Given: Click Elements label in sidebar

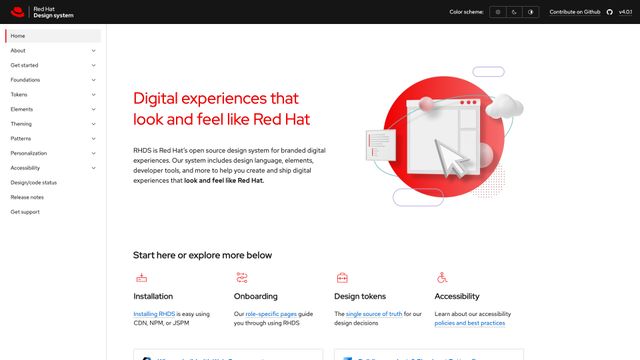Looking at the screenshot, I should (22, 109).
